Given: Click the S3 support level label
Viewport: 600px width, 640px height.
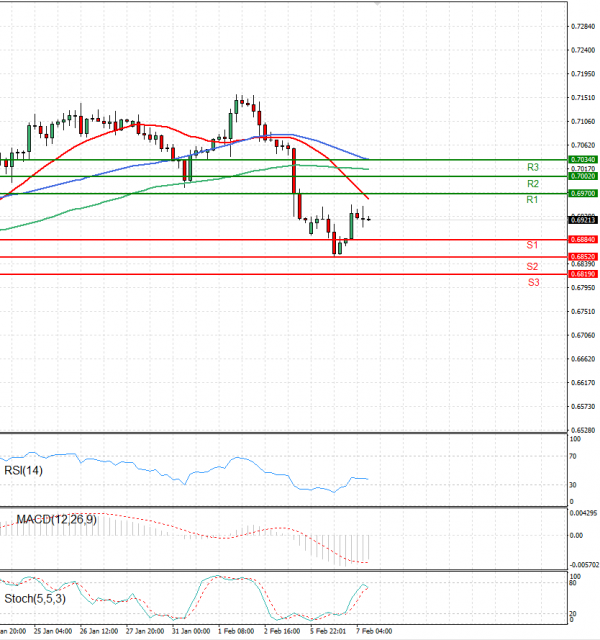Looking at the screenshot, I should click(x=533, y=283).
